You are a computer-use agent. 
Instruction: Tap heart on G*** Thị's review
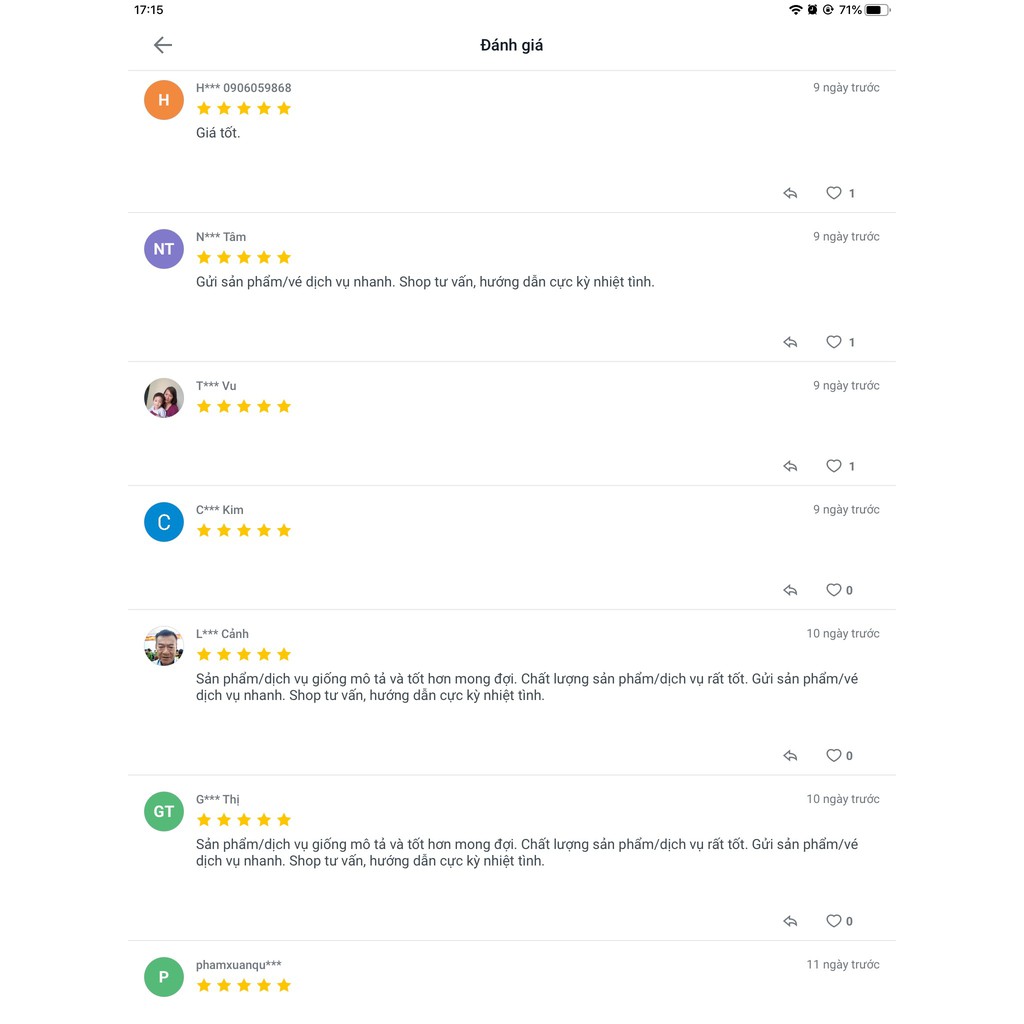[834, 921]
